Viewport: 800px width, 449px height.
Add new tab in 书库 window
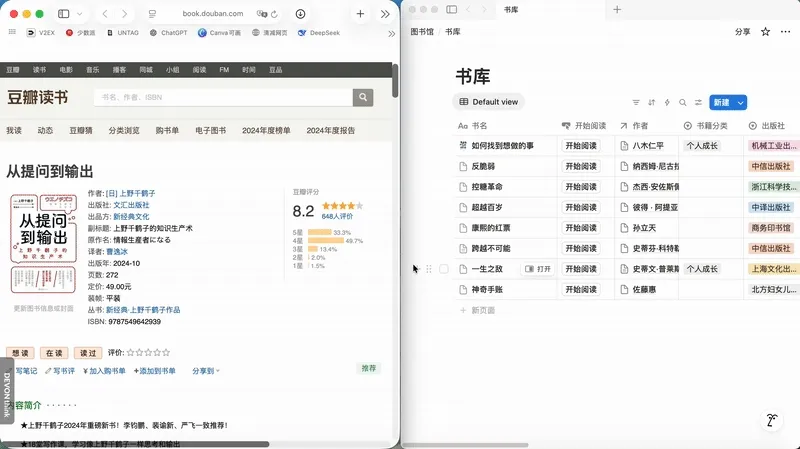pyautogui.click(x=617, y=9)
